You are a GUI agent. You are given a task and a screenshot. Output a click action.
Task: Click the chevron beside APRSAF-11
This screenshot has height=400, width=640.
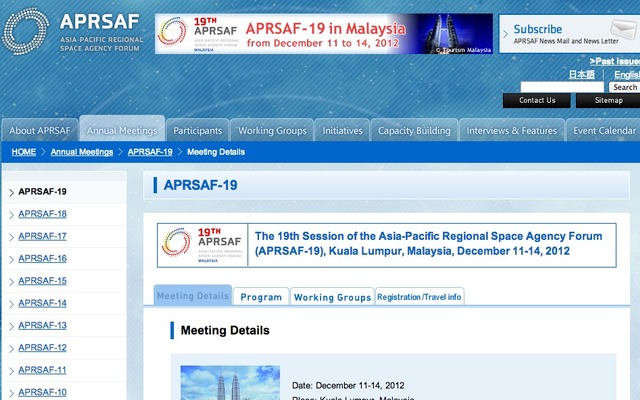11,371
